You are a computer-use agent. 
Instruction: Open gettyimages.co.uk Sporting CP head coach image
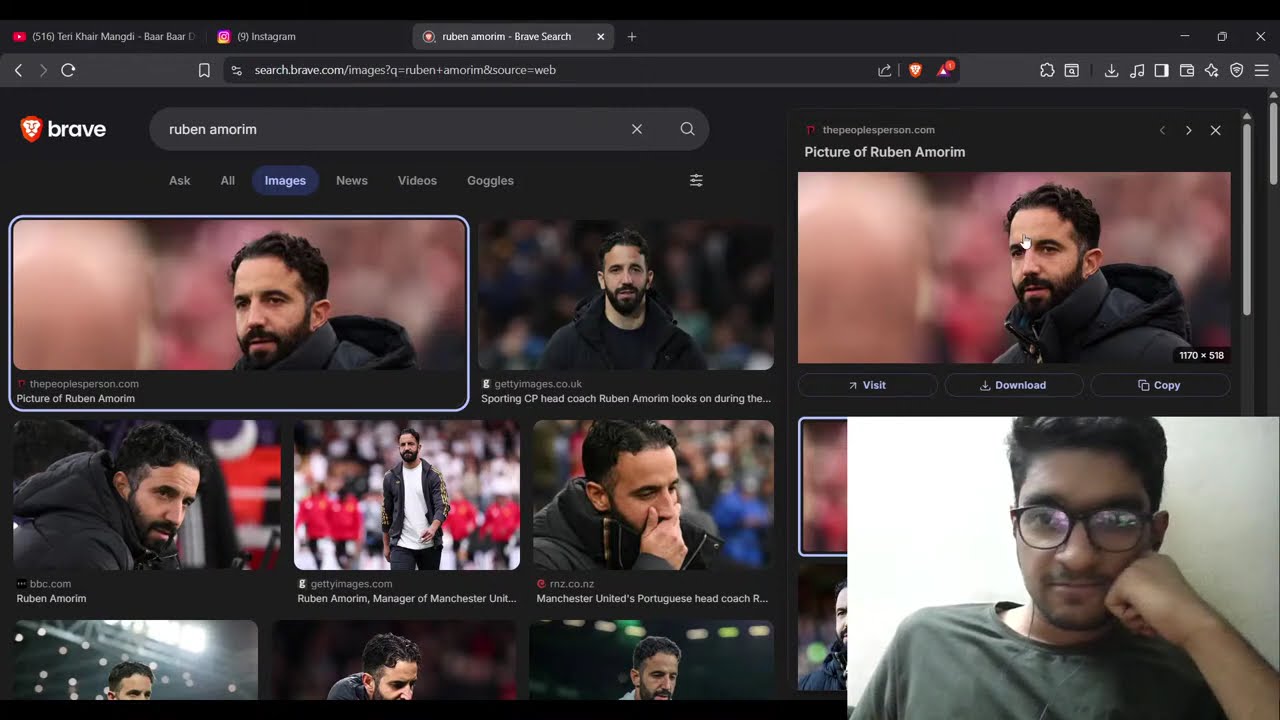(626, 295)
